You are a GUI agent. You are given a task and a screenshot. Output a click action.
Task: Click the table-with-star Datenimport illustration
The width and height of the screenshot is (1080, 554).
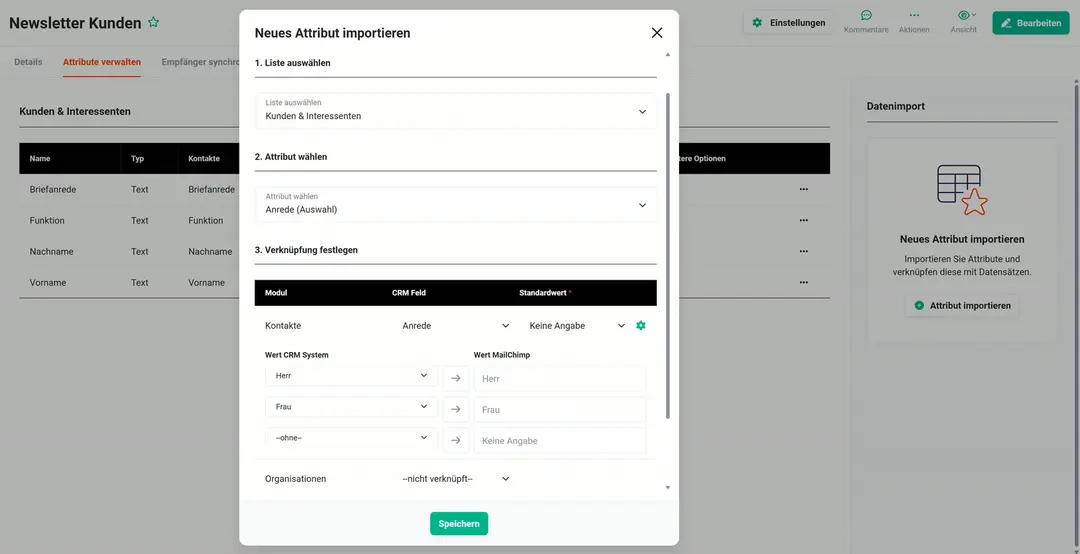[x=962, y=189]
